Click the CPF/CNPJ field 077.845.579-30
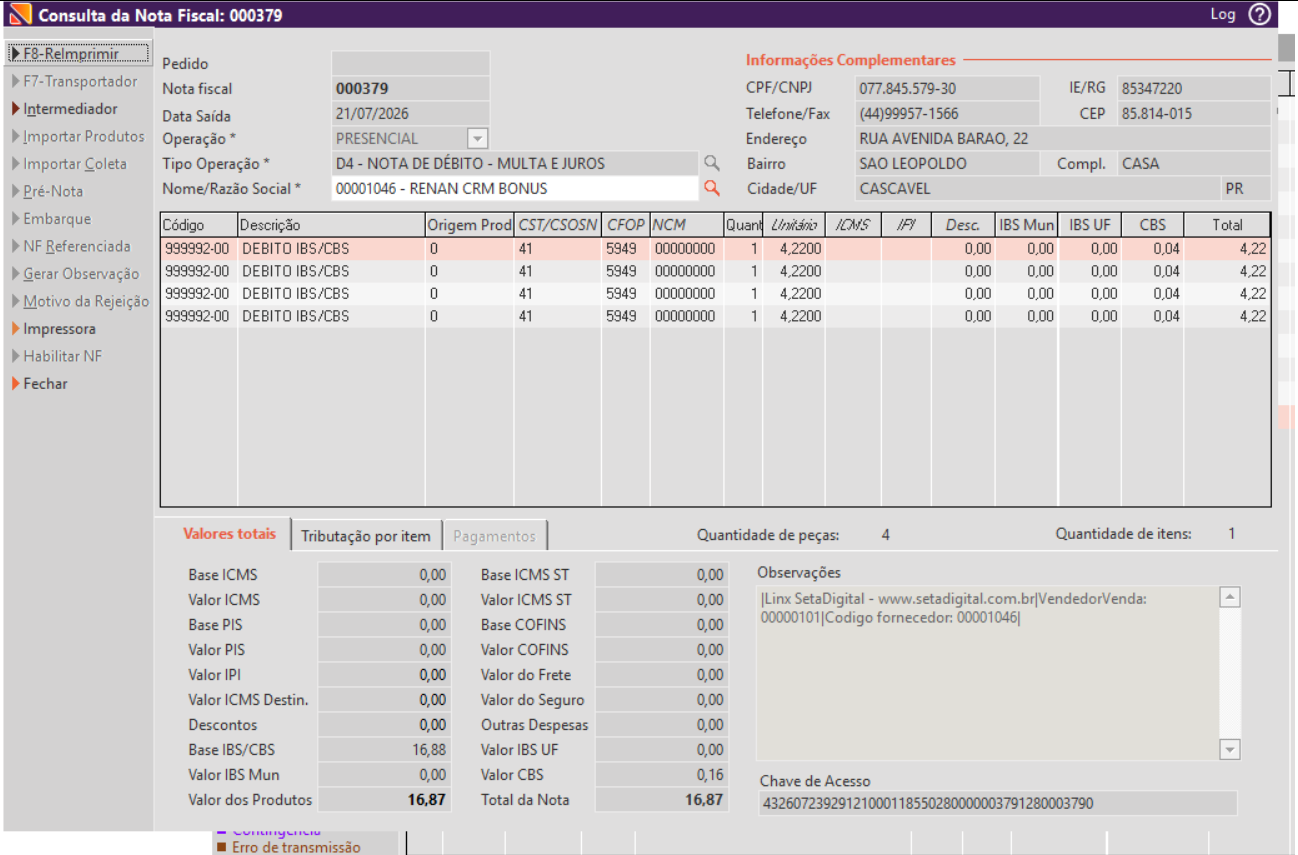 pos(948,88)
